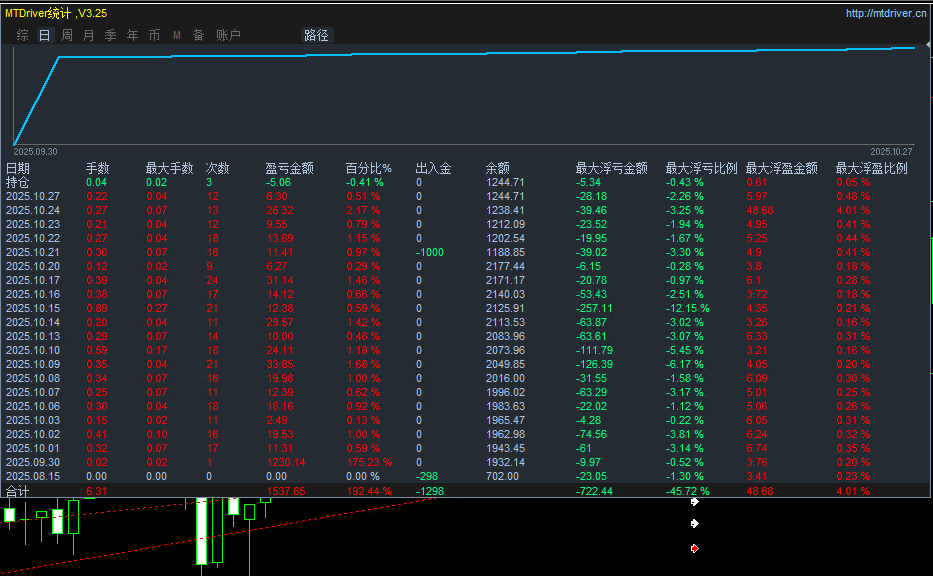Select the 日 daily tab
The width and height of the screenshot is (933, 576).
coord(45,36)
